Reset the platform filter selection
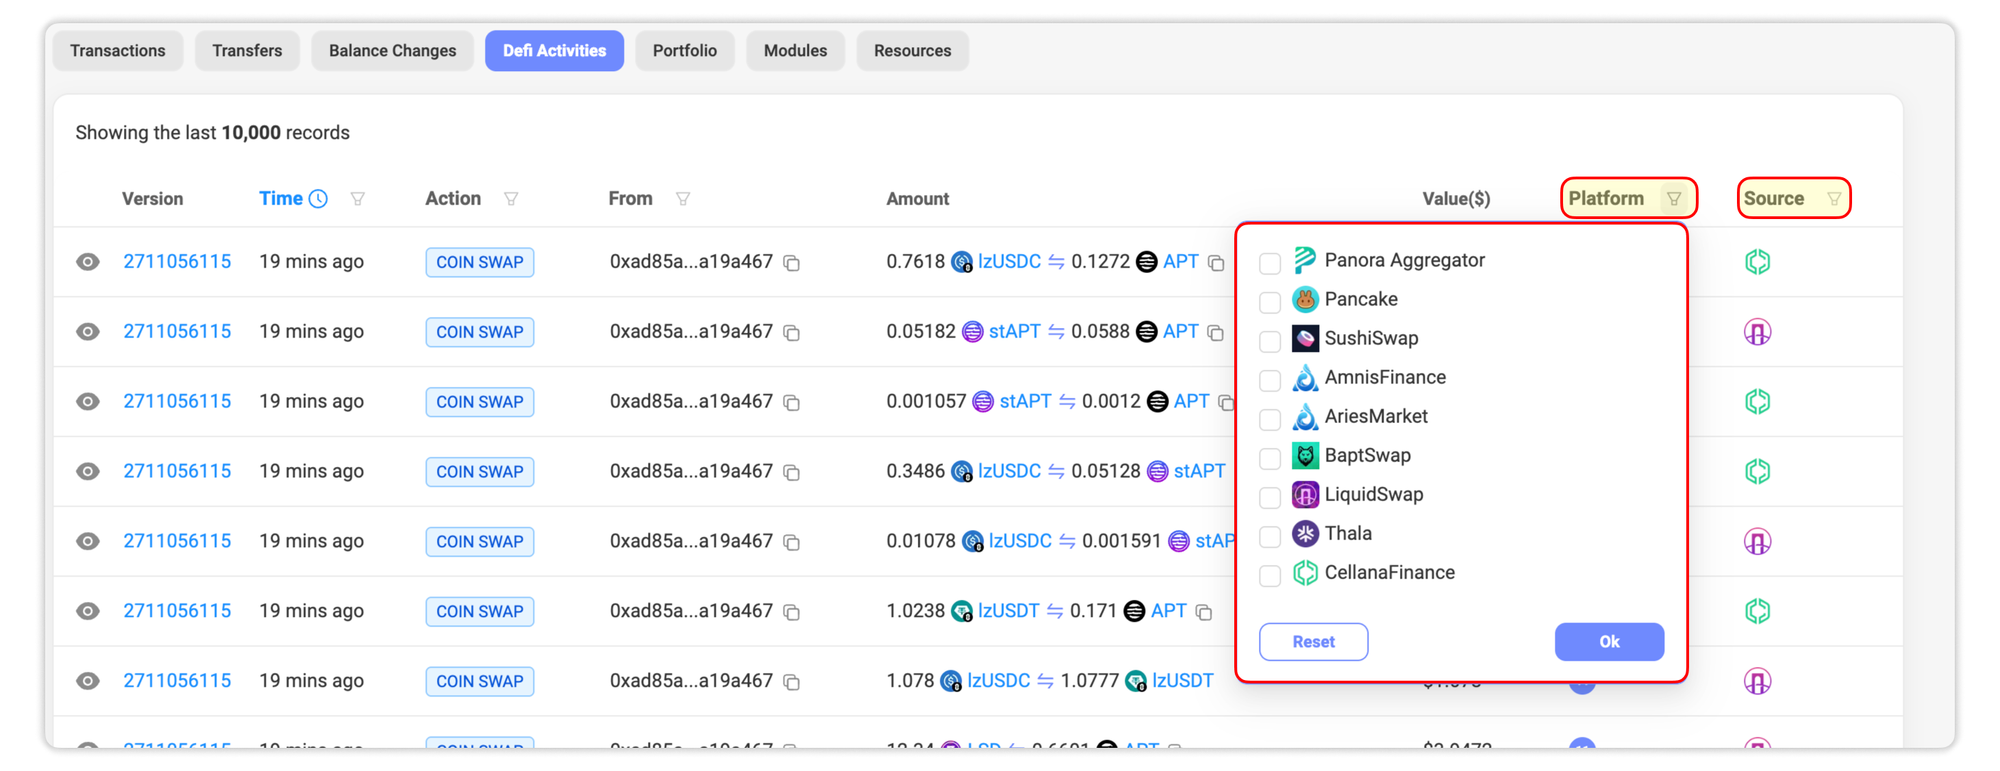 click(x=1313, y=642)
